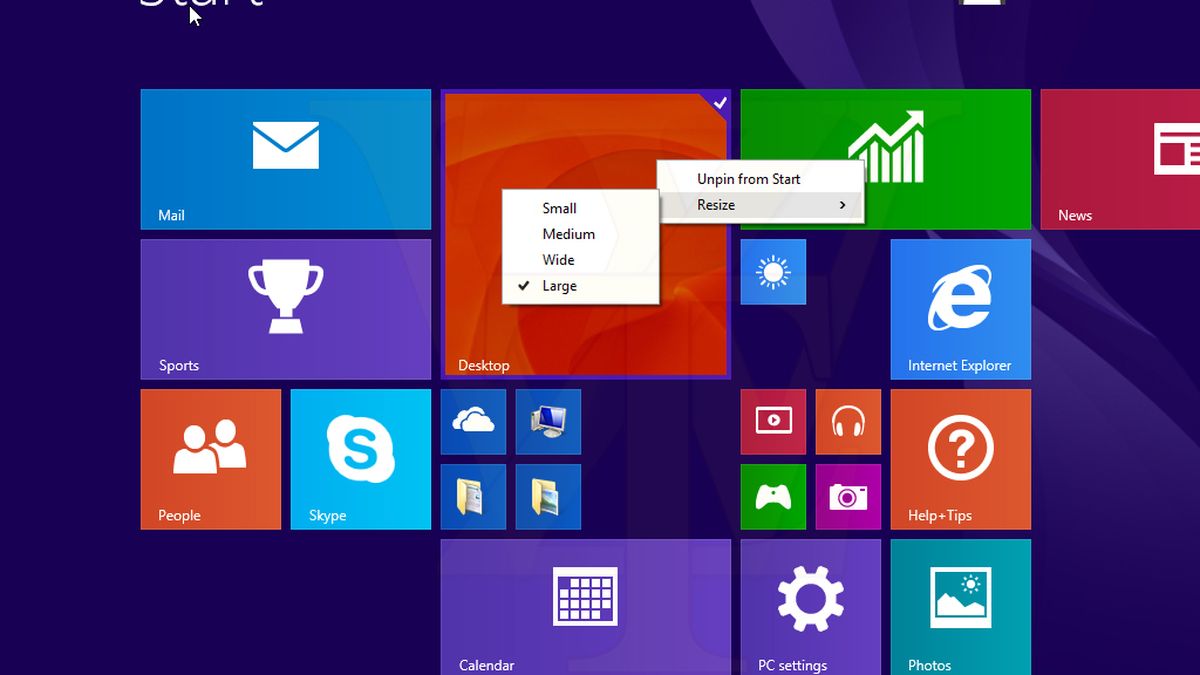Open the Pictures folder tile
This screenshot has height=675, width=1200.
[548, 497]
